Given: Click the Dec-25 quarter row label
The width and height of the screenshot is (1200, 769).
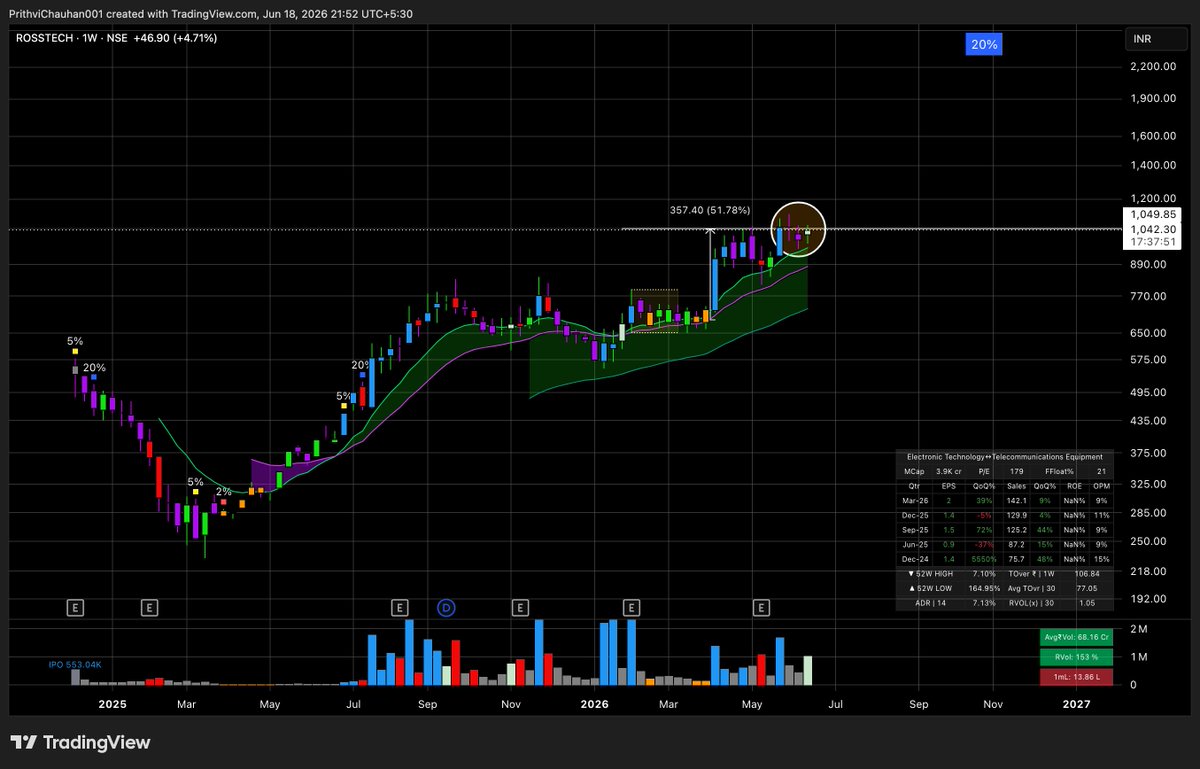Looking at the screenshot, I should [x=915, y=515].
